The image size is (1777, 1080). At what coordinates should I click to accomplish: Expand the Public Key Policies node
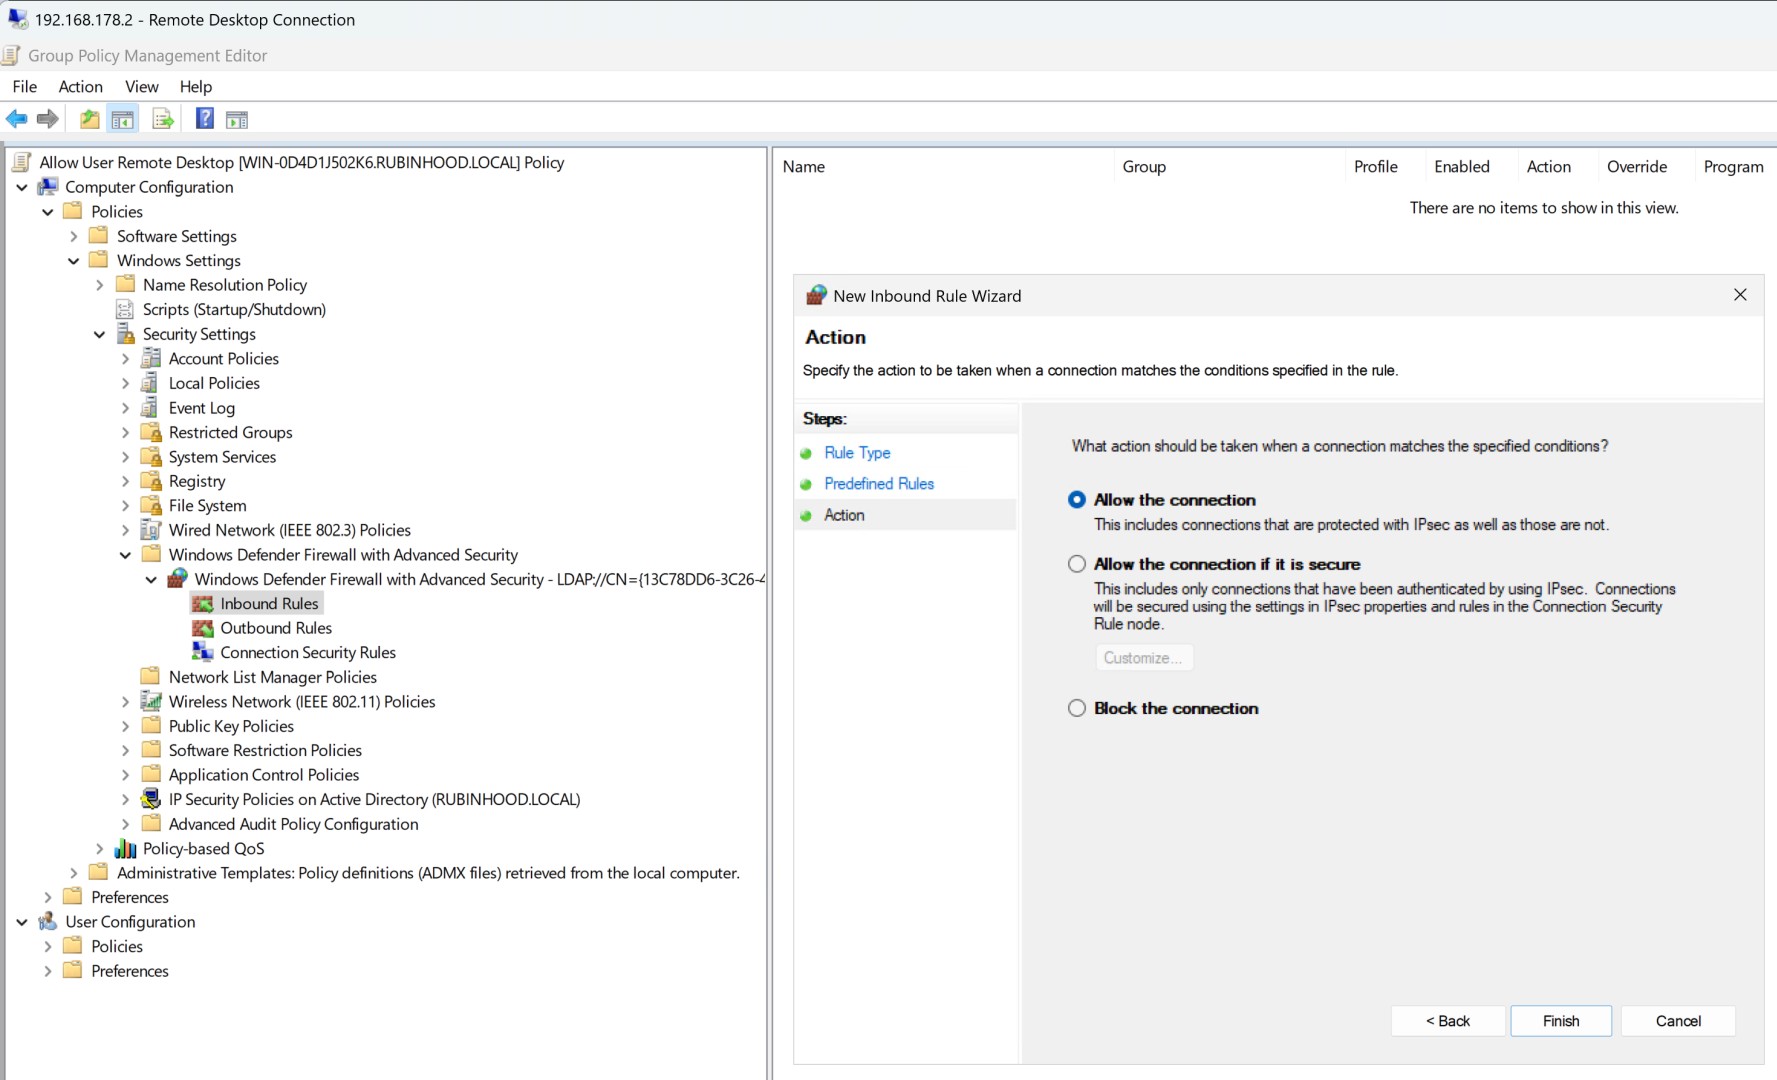click(126, 726)
